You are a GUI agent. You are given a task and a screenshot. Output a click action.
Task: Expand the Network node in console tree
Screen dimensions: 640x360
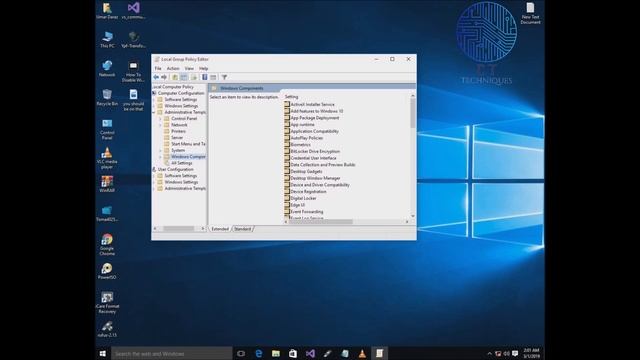[x=160, y=125]
